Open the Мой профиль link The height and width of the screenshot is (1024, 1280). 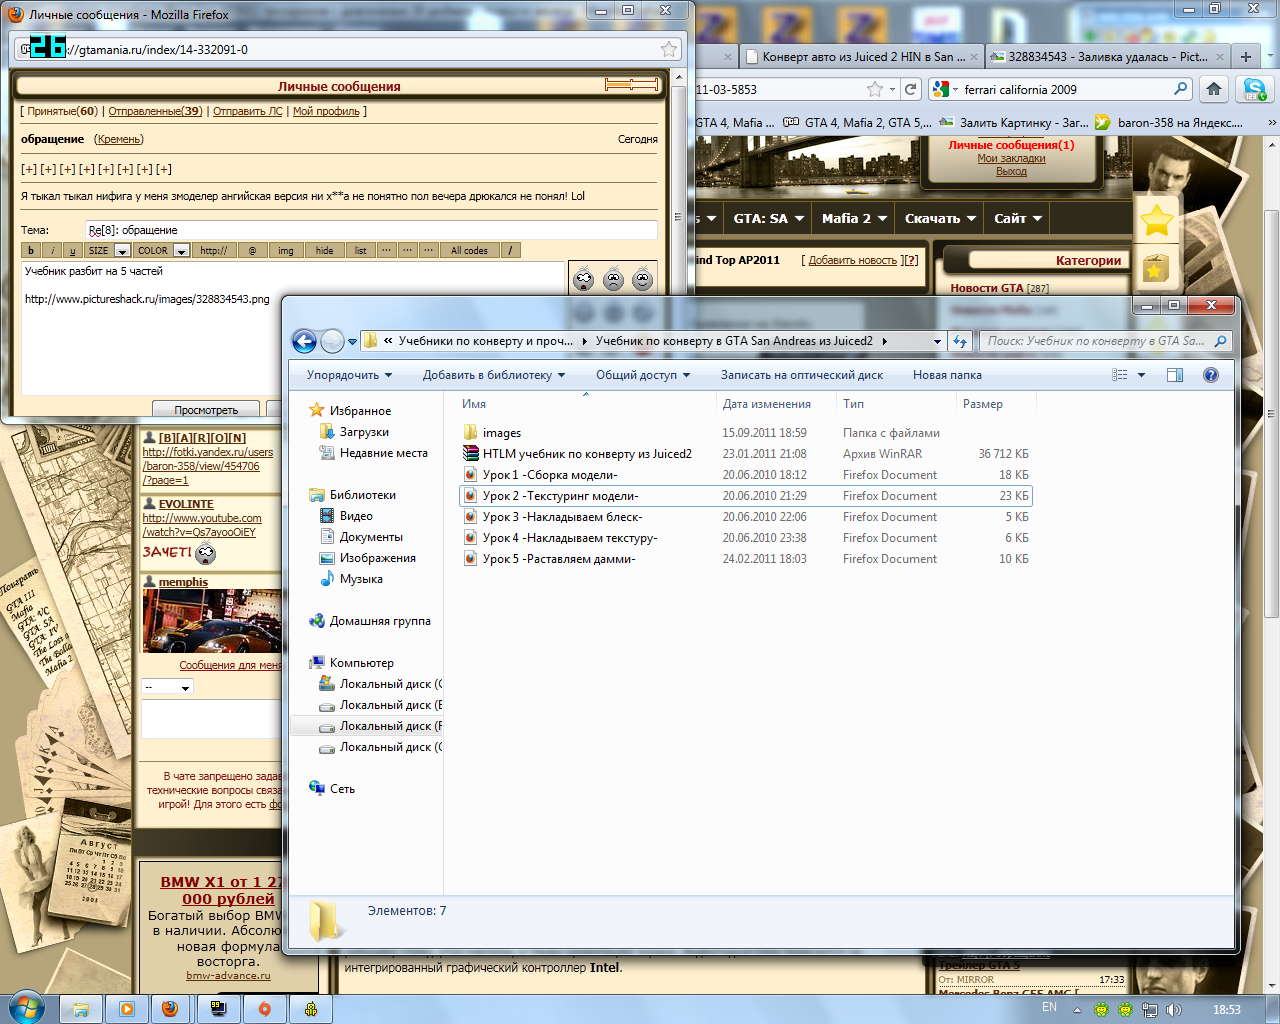point(326,111)
